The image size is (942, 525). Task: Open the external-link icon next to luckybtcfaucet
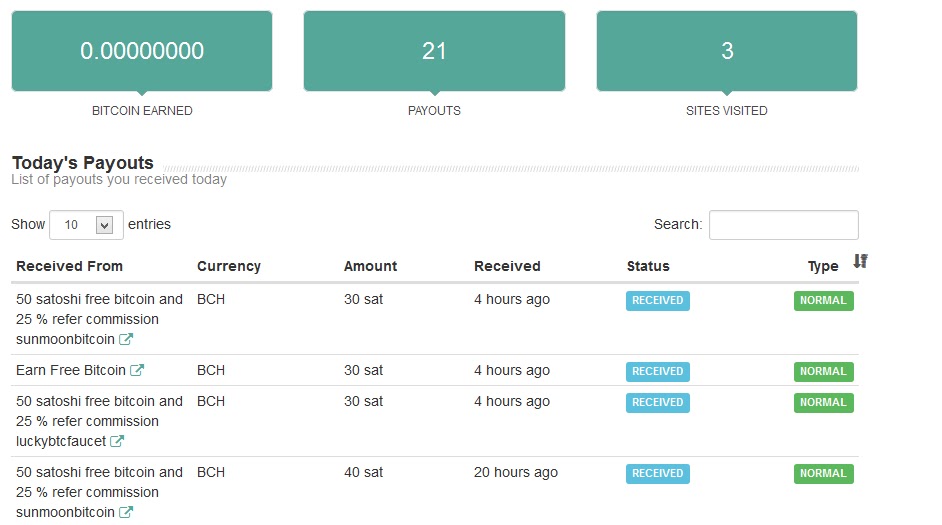coord(117,442)
